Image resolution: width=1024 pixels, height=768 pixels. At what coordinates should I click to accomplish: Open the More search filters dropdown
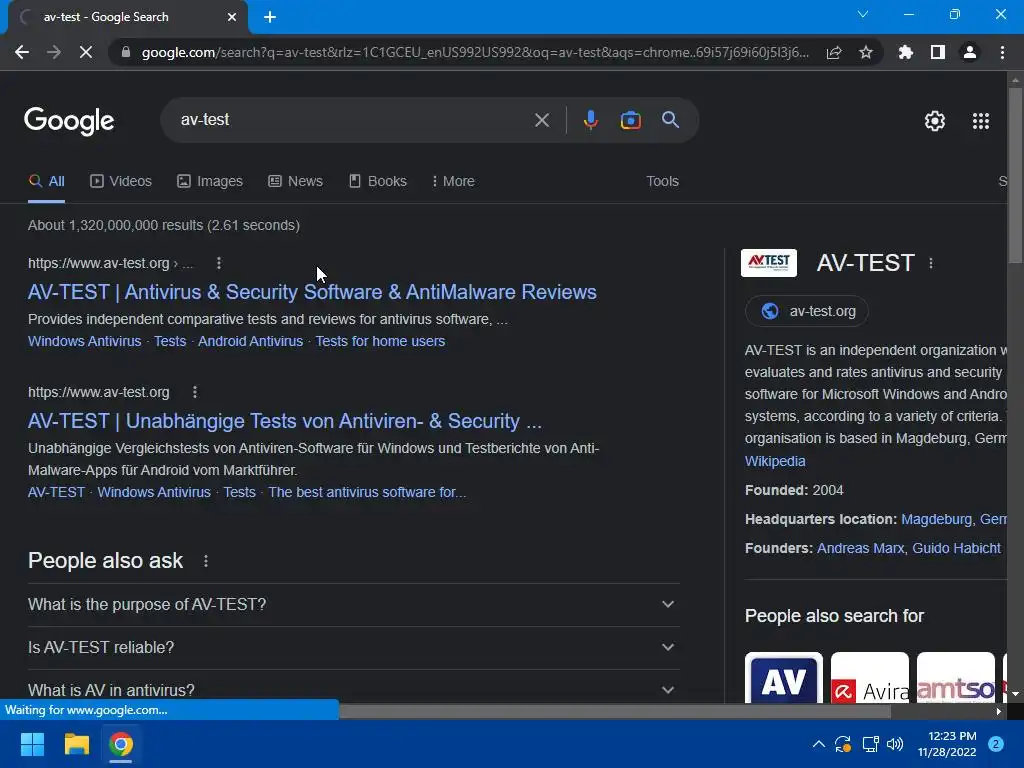tap(453, 181)
